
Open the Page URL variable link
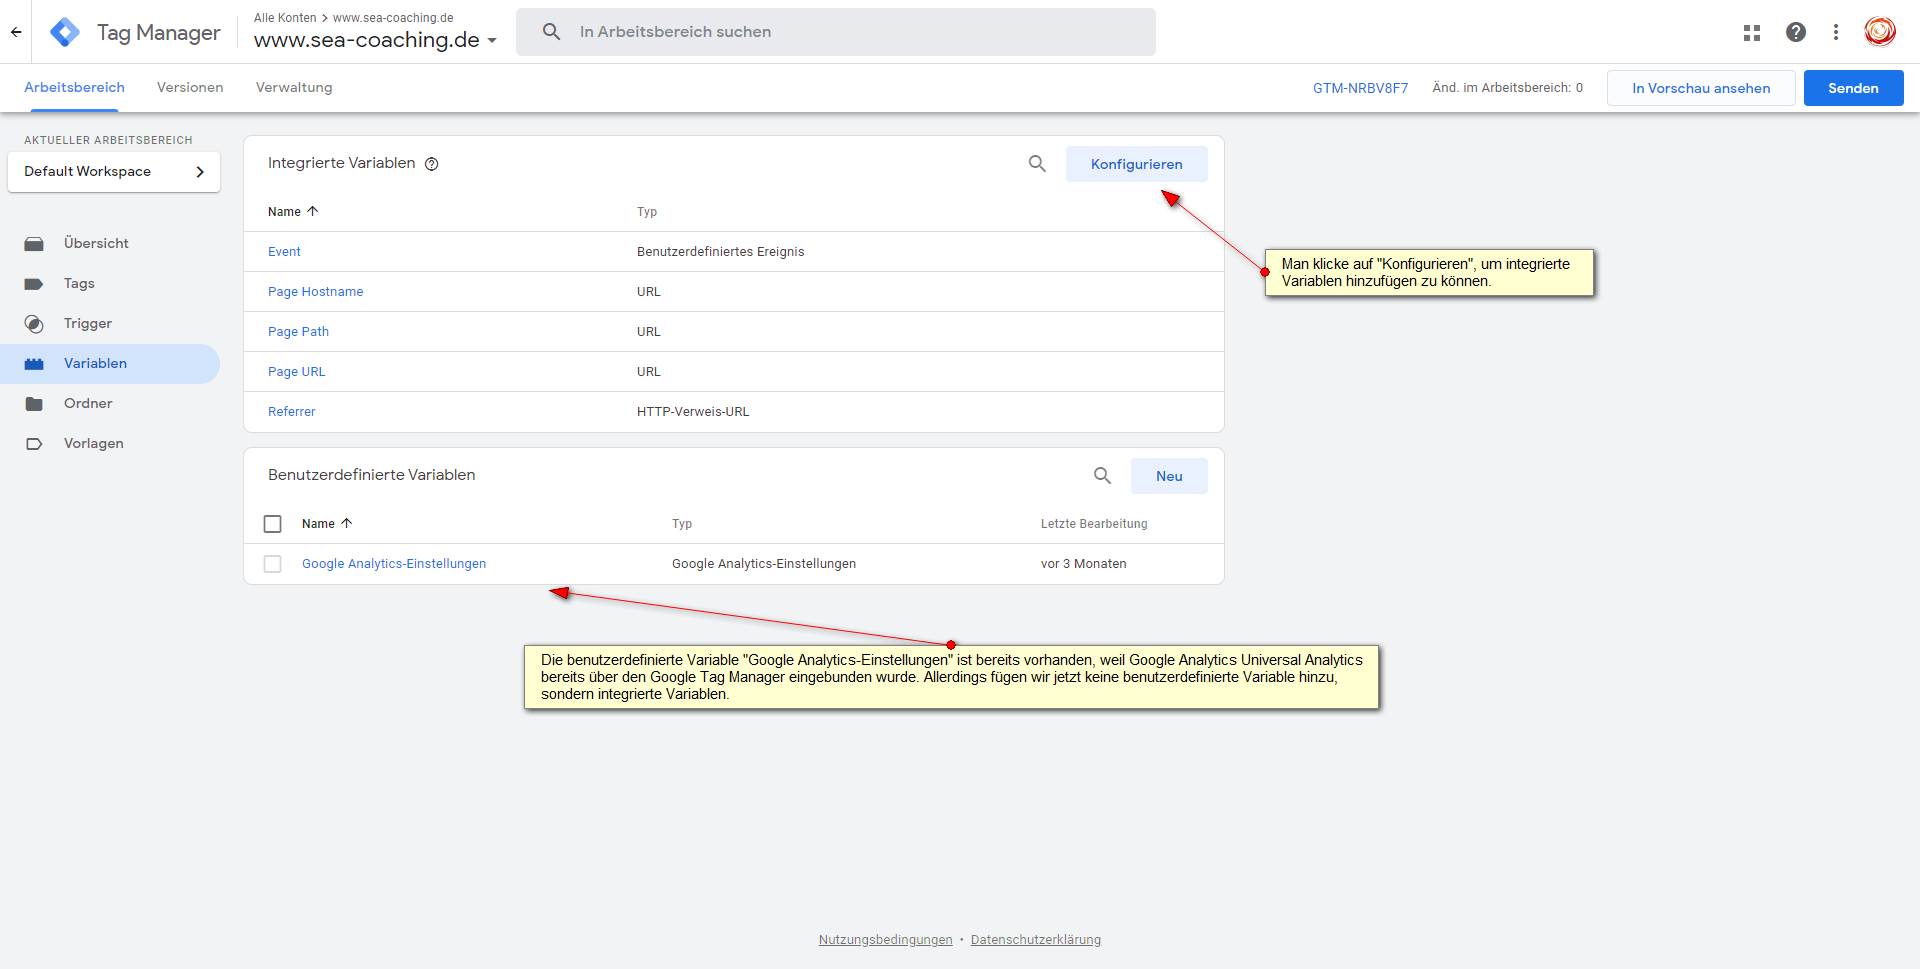(296, 372)
